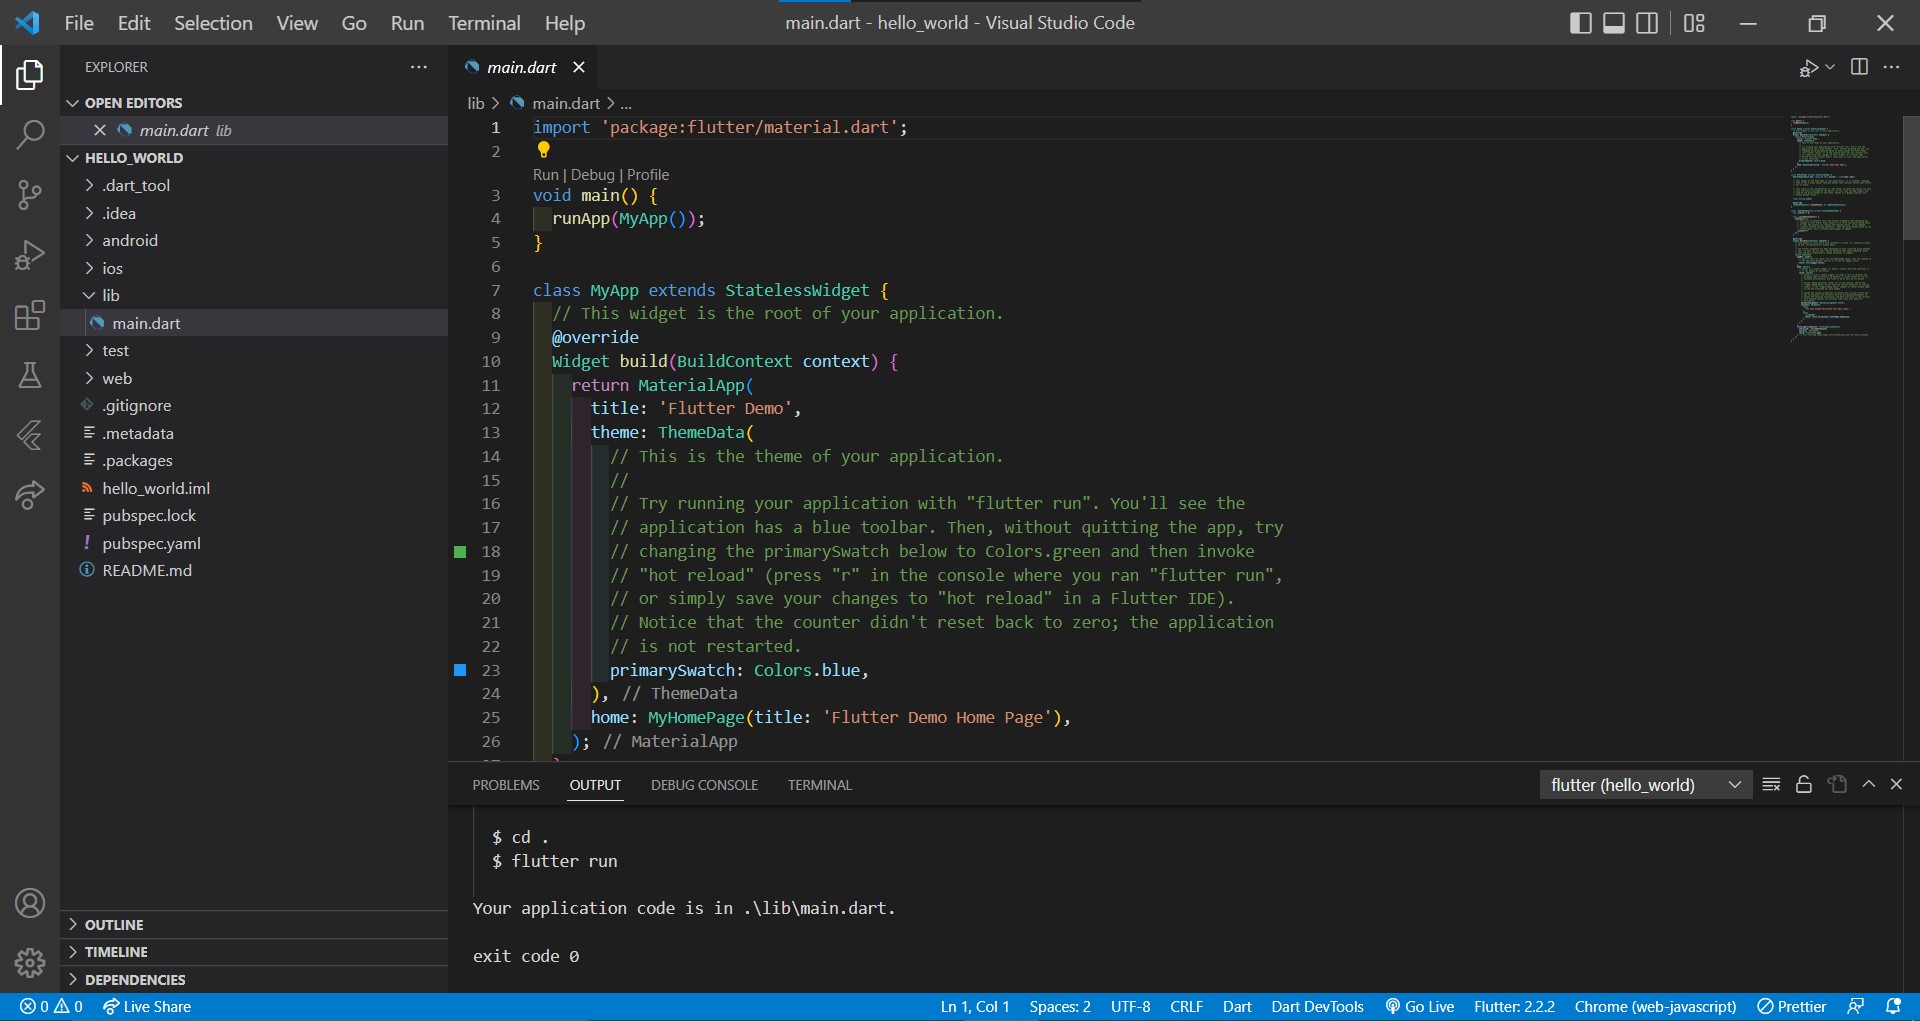
Task: Click the errors and warnings count
Action: [51, 1007]
